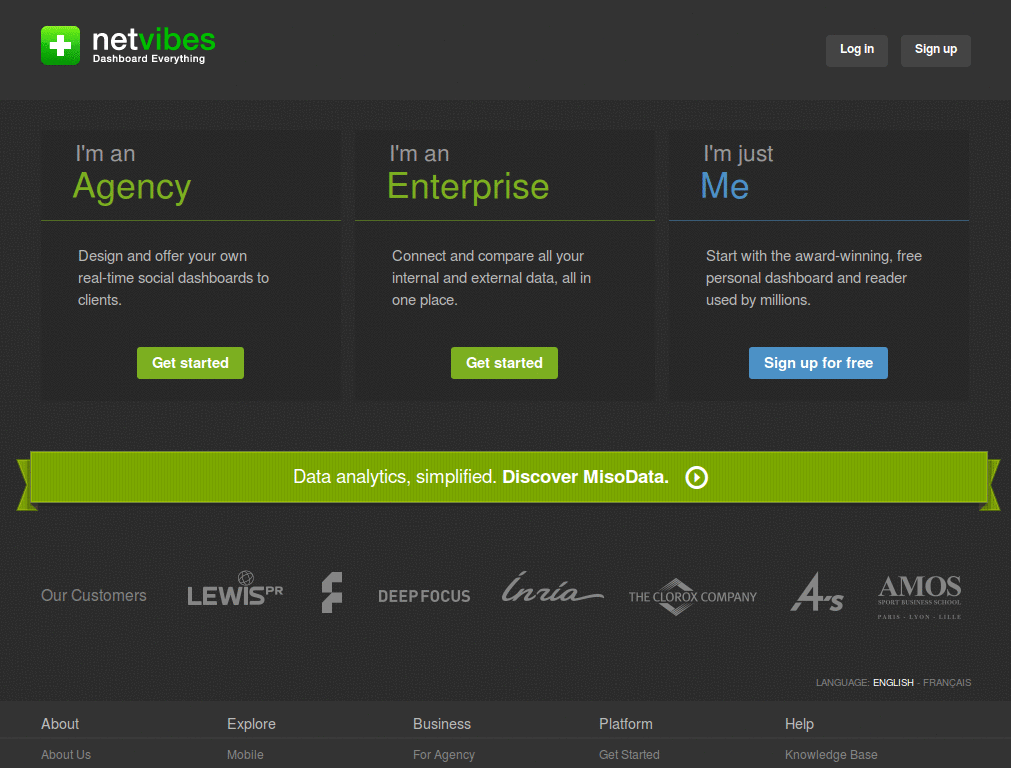Open the Mobile footer link
The image size is (1024, 768).
pyautogui.click(x=245, y=754)
